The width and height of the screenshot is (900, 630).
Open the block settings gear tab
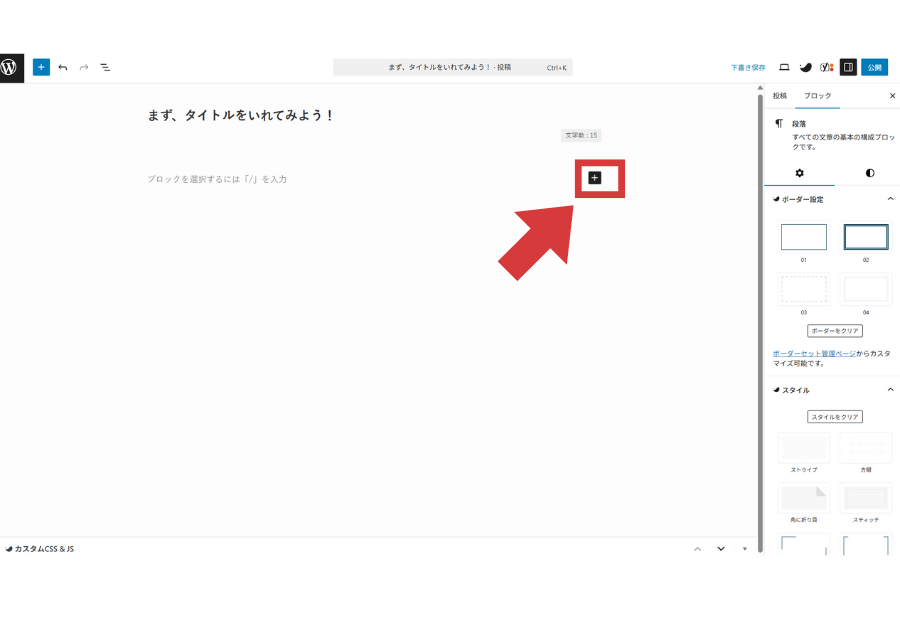798,172
